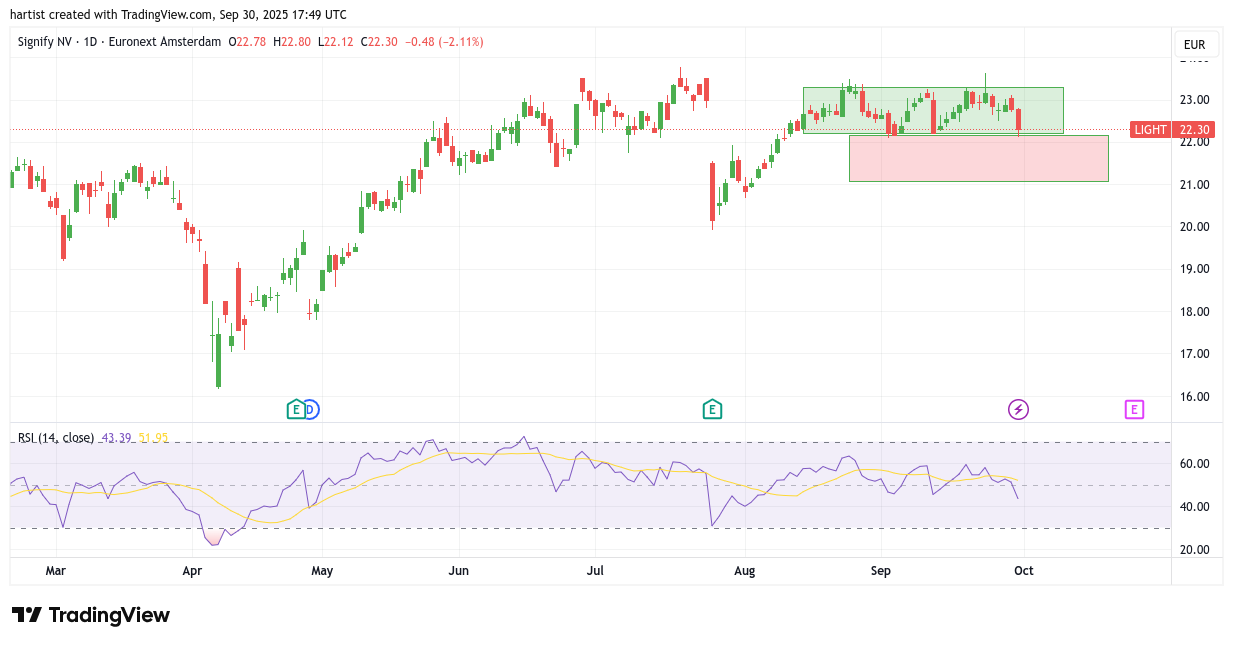Viewport: 1233px width, 645px height.
Task: Click the Oct label on the time axis
Action: [1023, 571]
